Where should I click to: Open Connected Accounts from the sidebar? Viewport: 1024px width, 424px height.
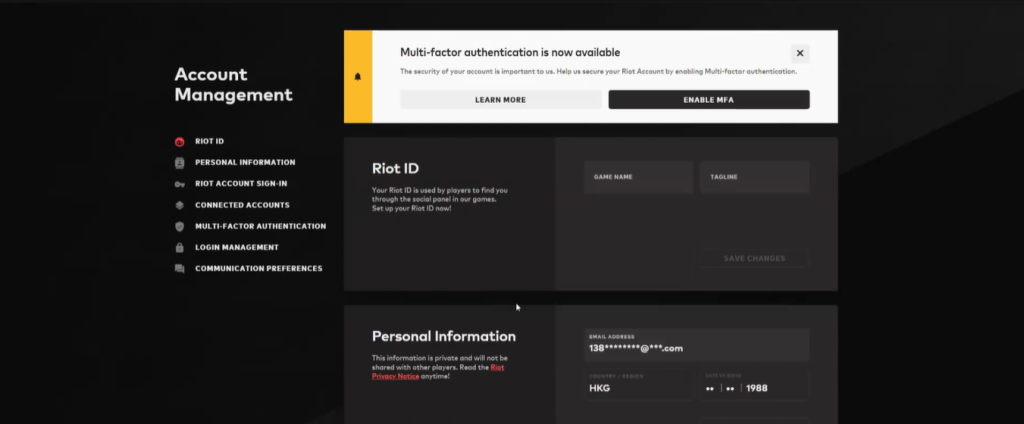[x=242, y=205]
